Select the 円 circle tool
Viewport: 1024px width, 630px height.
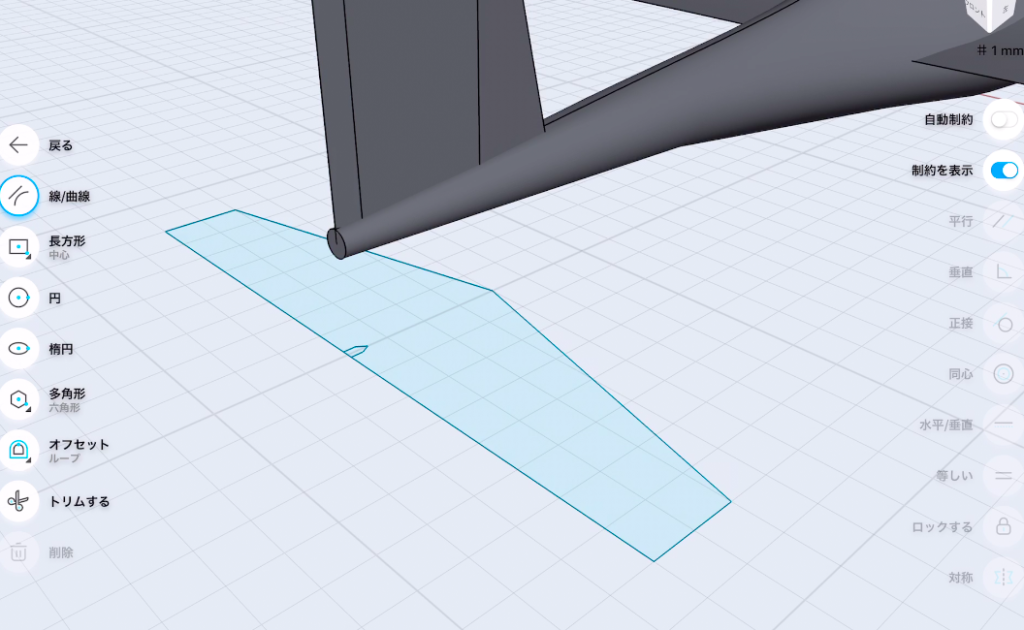tap(19, 298)
